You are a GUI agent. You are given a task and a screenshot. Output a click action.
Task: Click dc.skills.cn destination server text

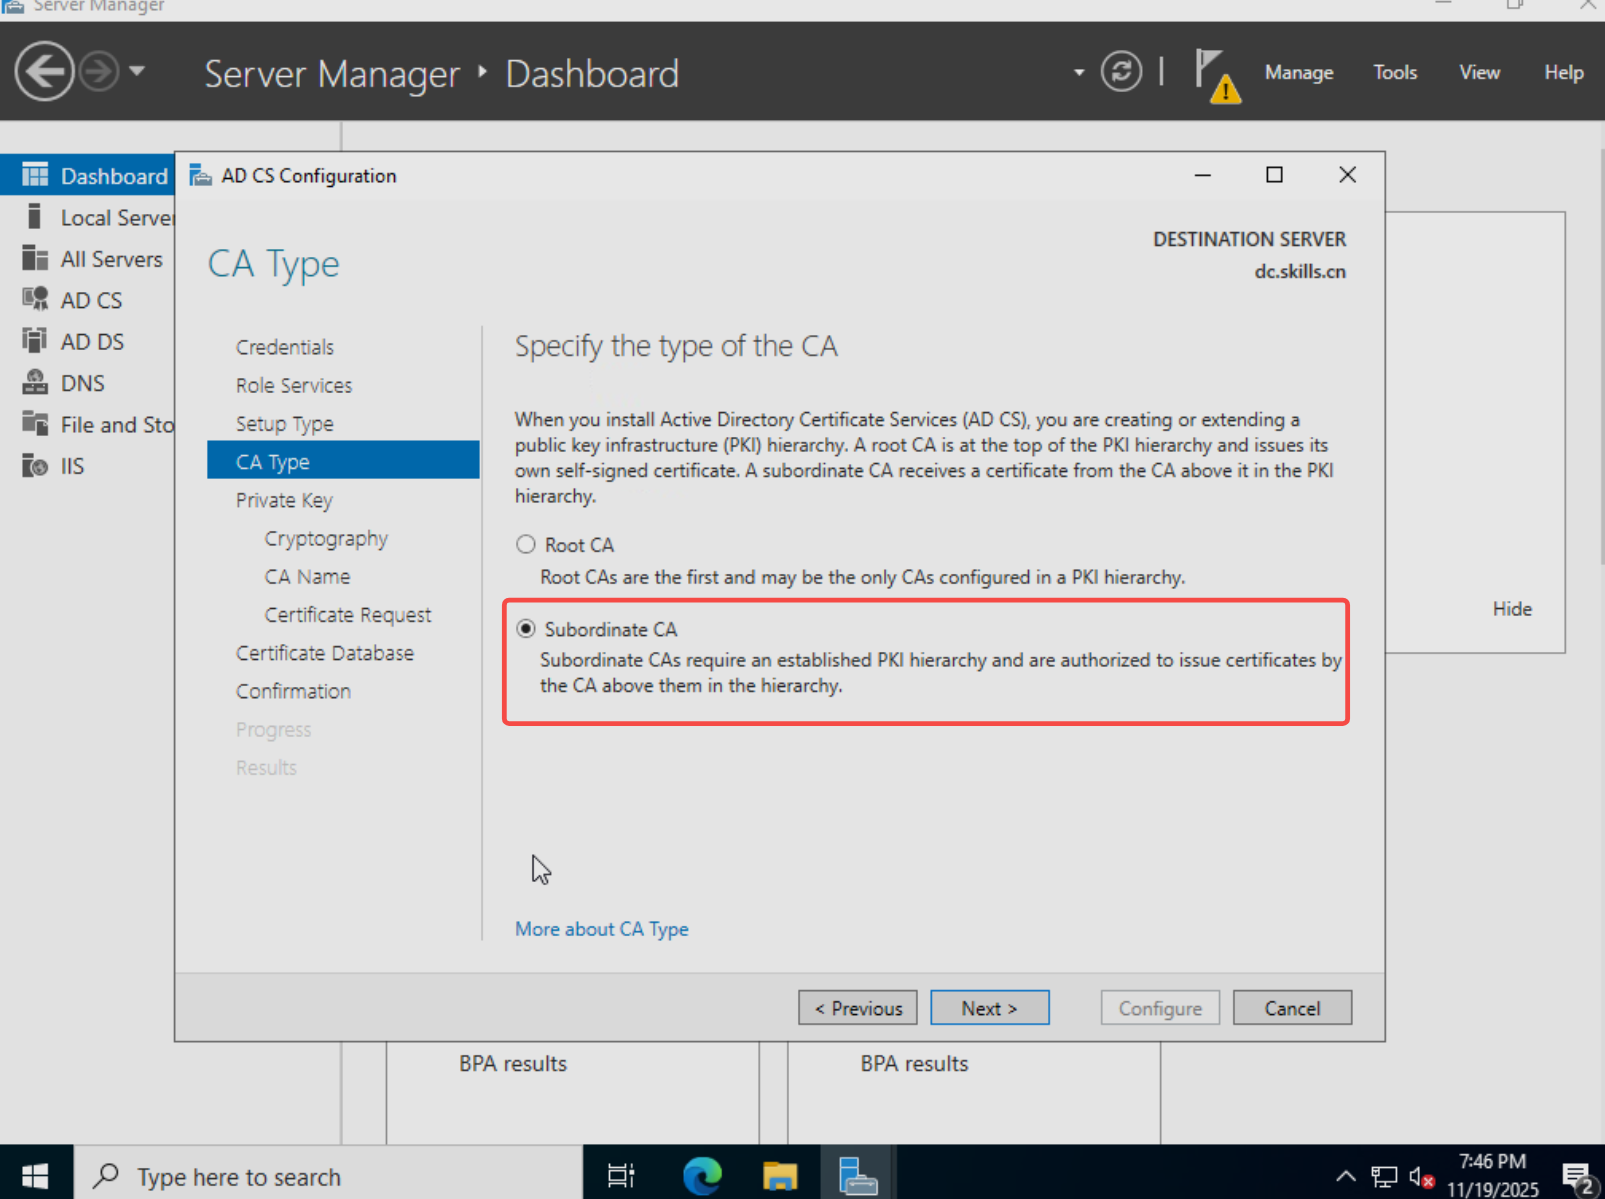[x=1300, y=271]
